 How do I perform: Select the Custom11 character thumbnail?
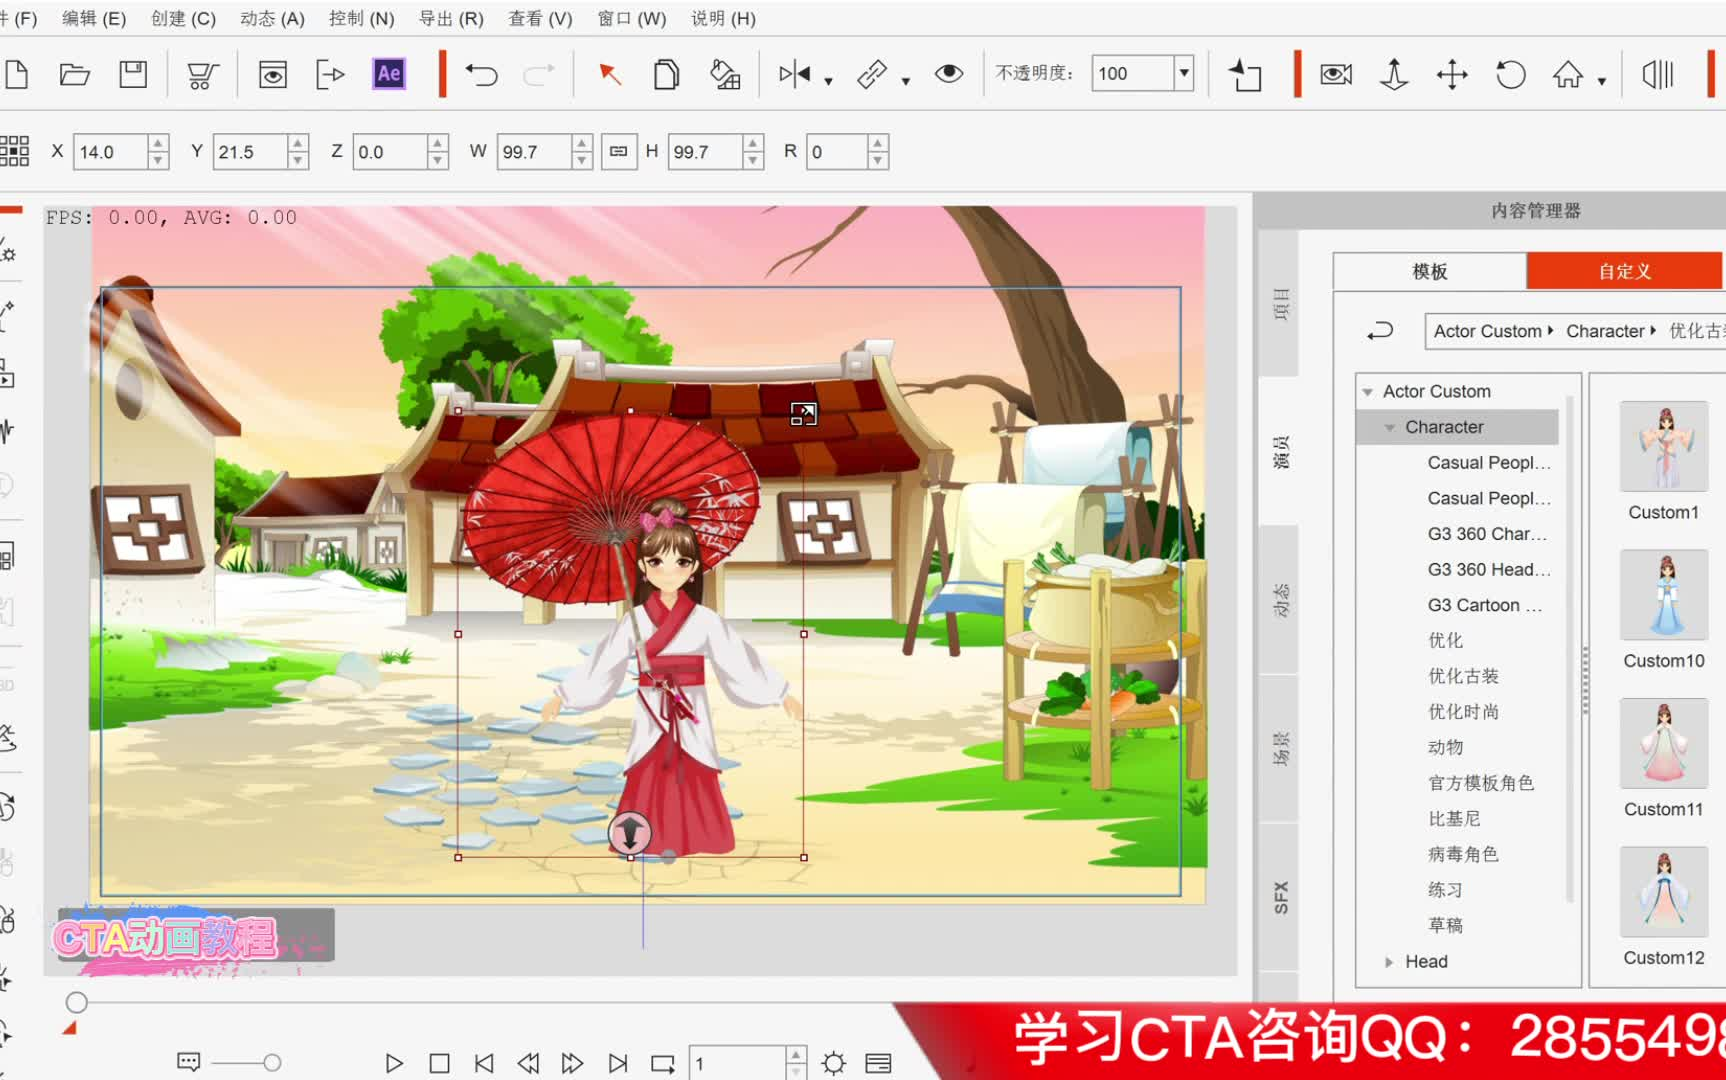pyautogui.click(x=1663, y=744)
